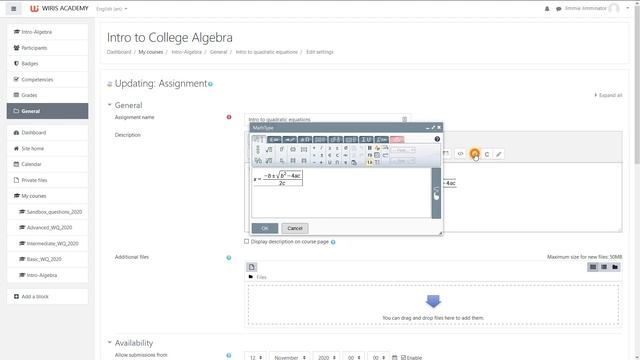Viewport: 640px width, 360px height.
Task: Go to Dashboard breadcrumb link
Action: pyautogui.click(x=119, y=52)
